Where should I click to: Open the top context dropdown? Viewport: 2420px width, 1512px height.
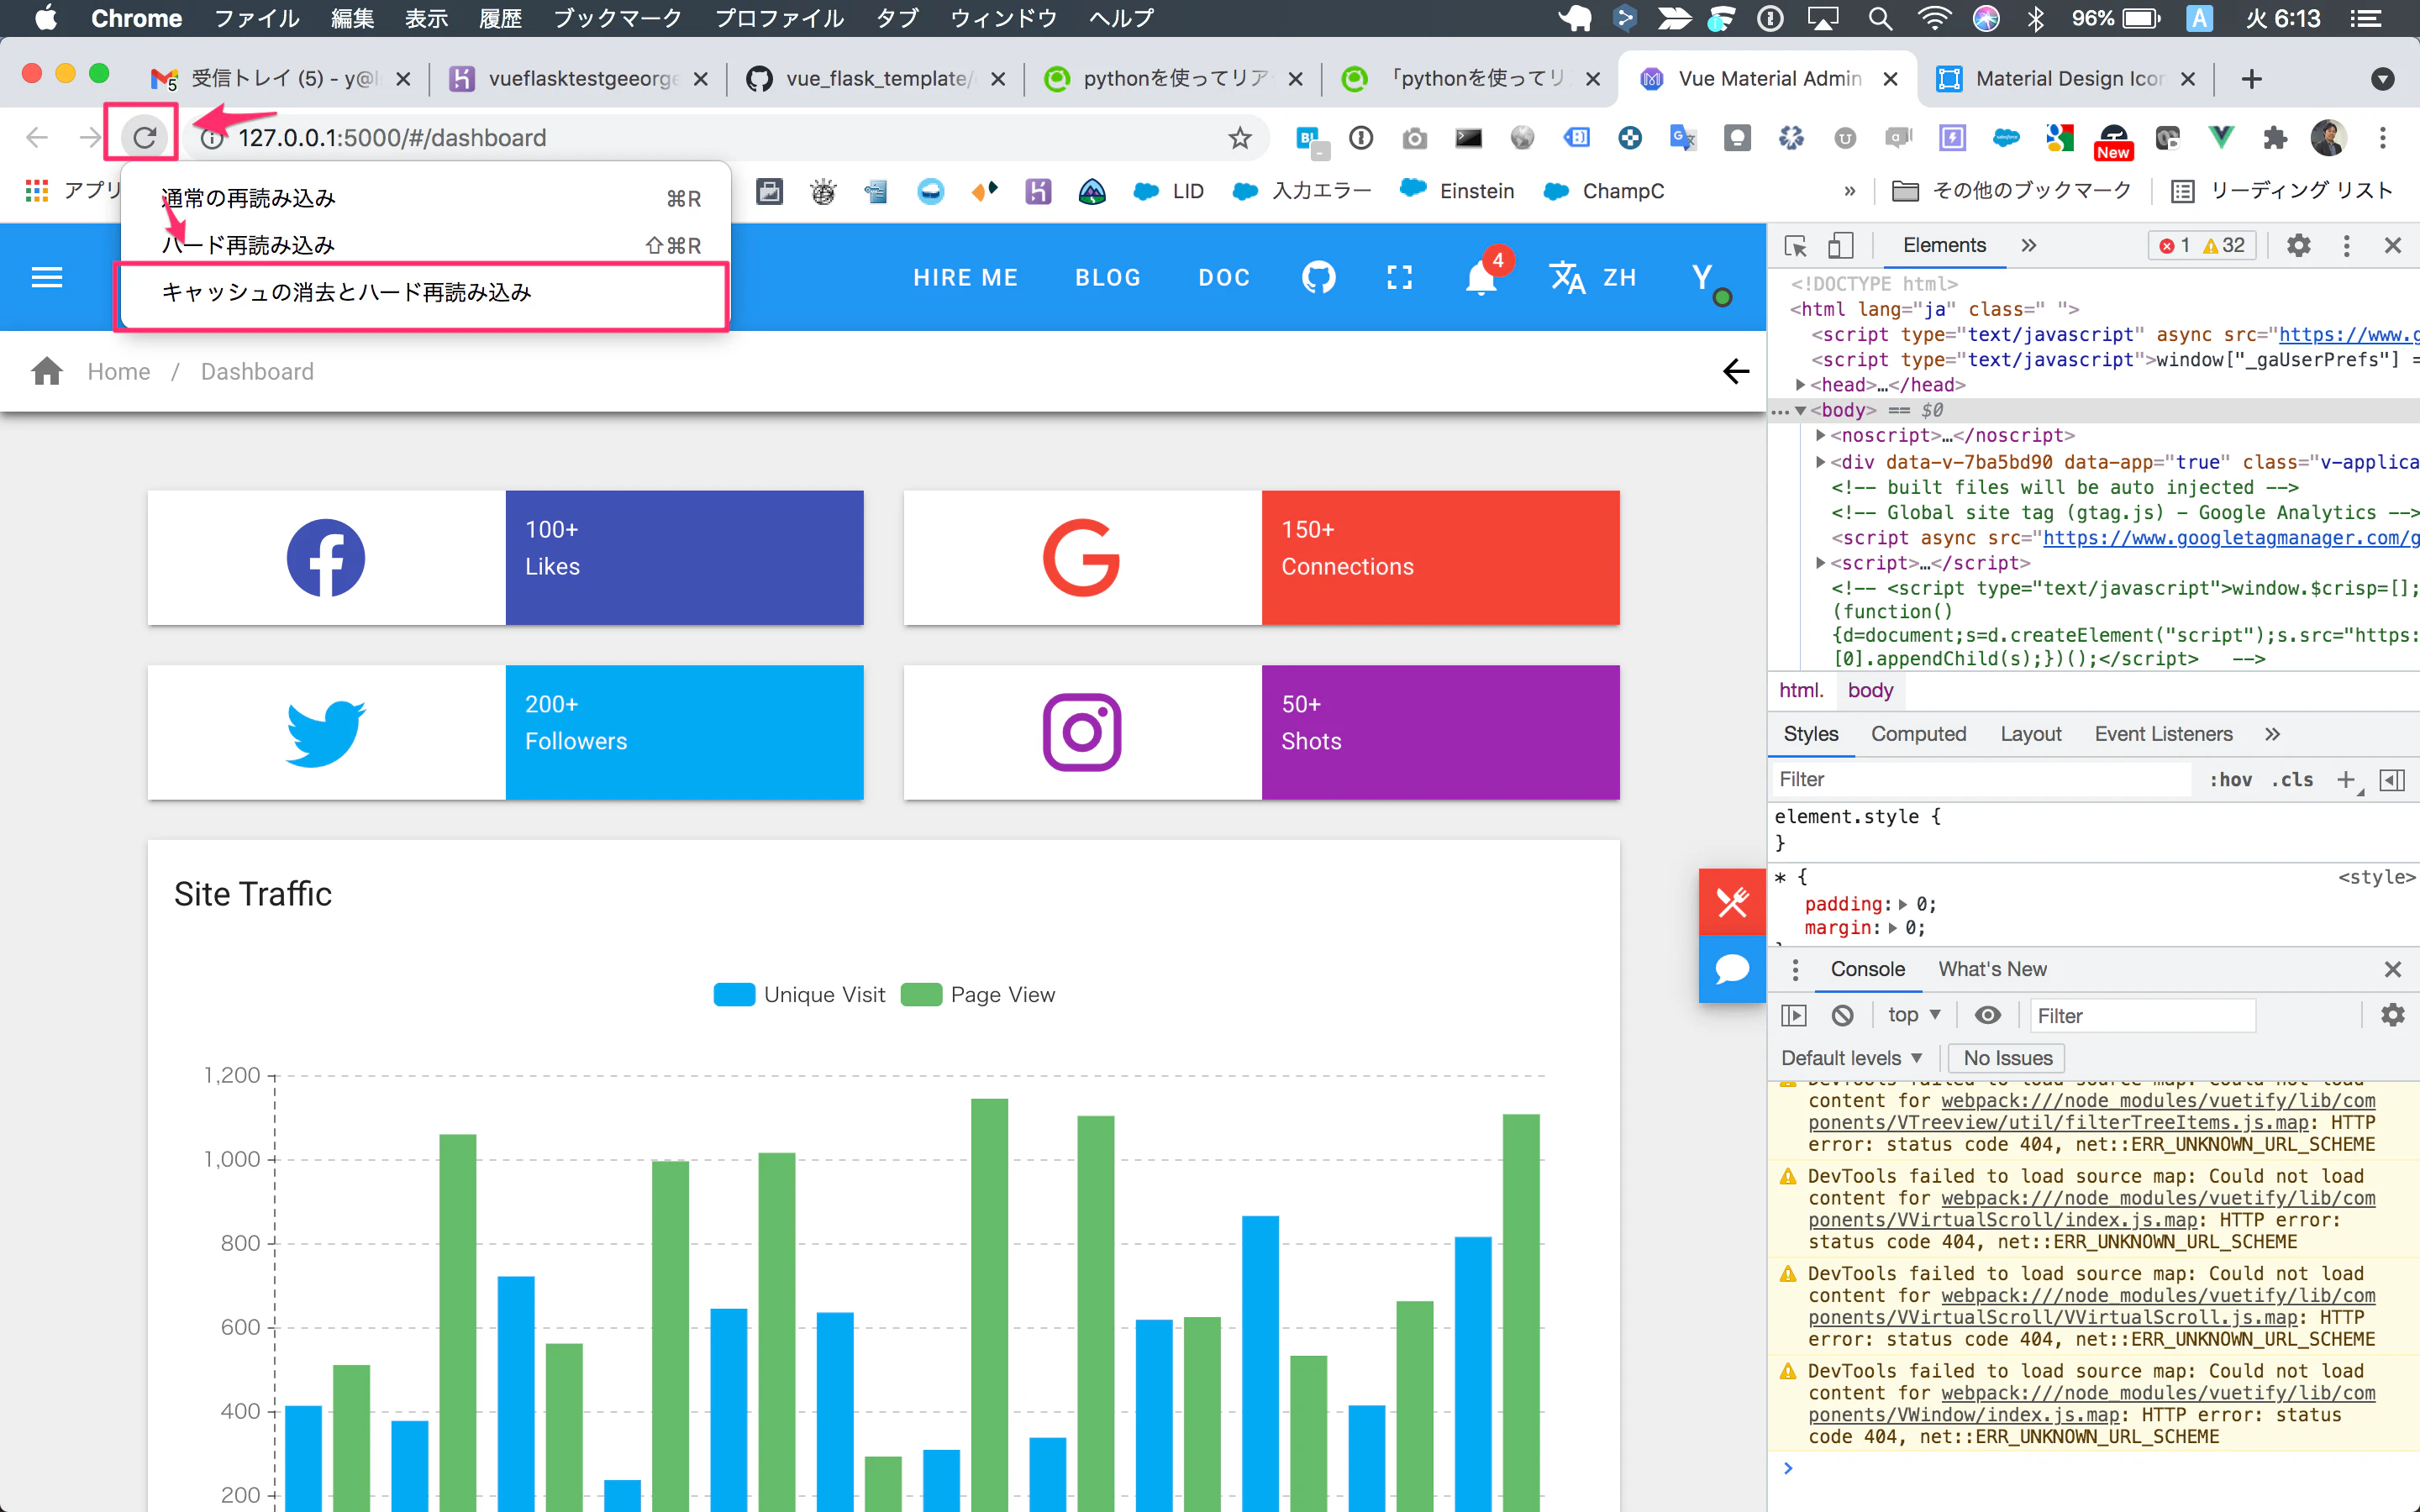click(x=1913, y=1015)
